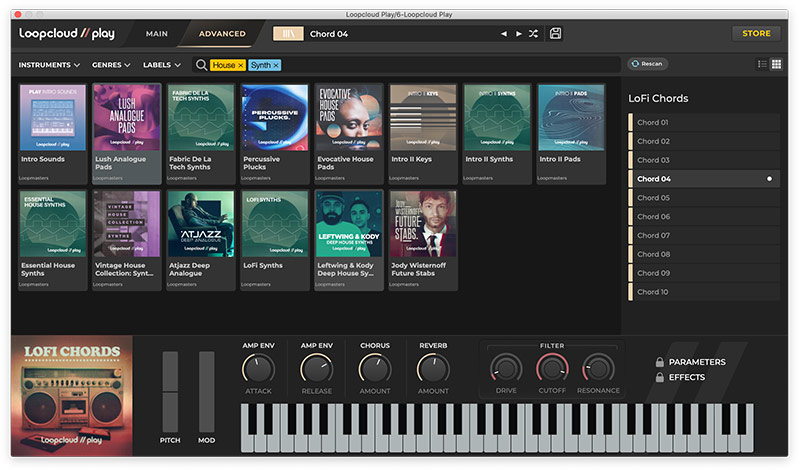Select preset Chord 07
This screenshot has height=470, width=800.
704,236
